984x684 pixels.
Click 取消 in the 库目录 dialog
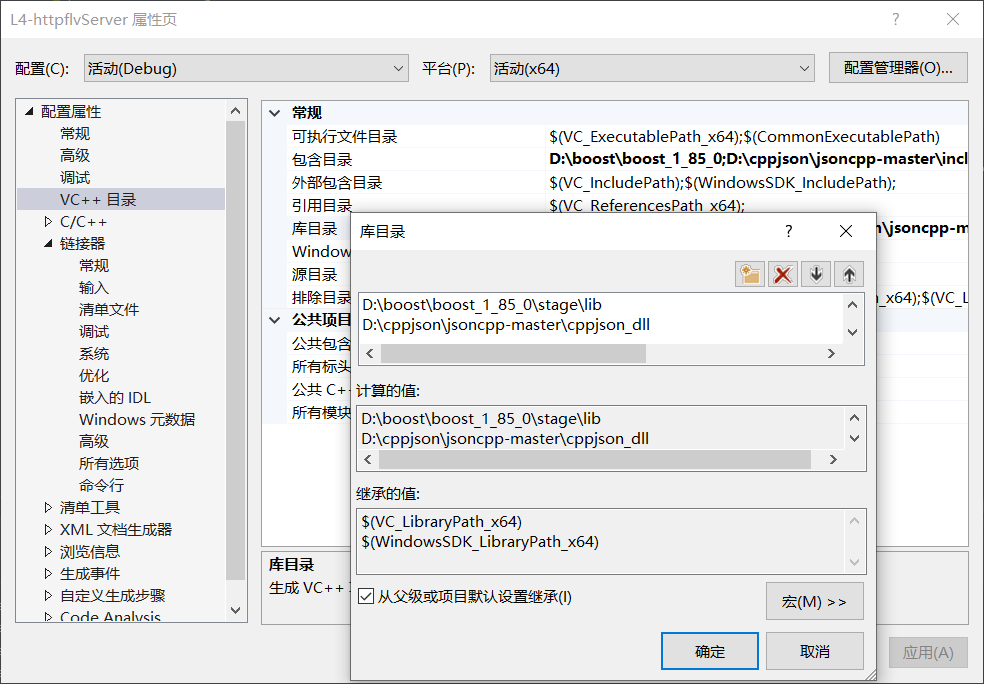(815, 651)
